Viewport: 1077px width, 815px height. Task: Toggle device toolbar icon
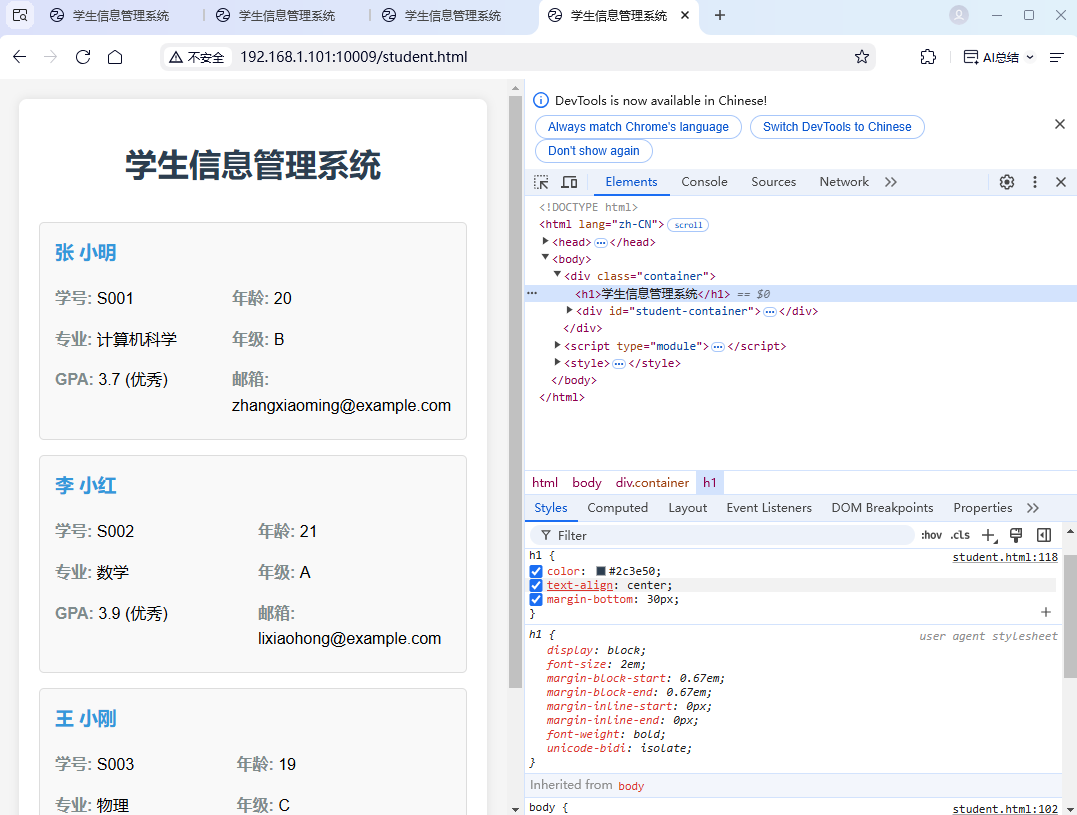(569, 182)
